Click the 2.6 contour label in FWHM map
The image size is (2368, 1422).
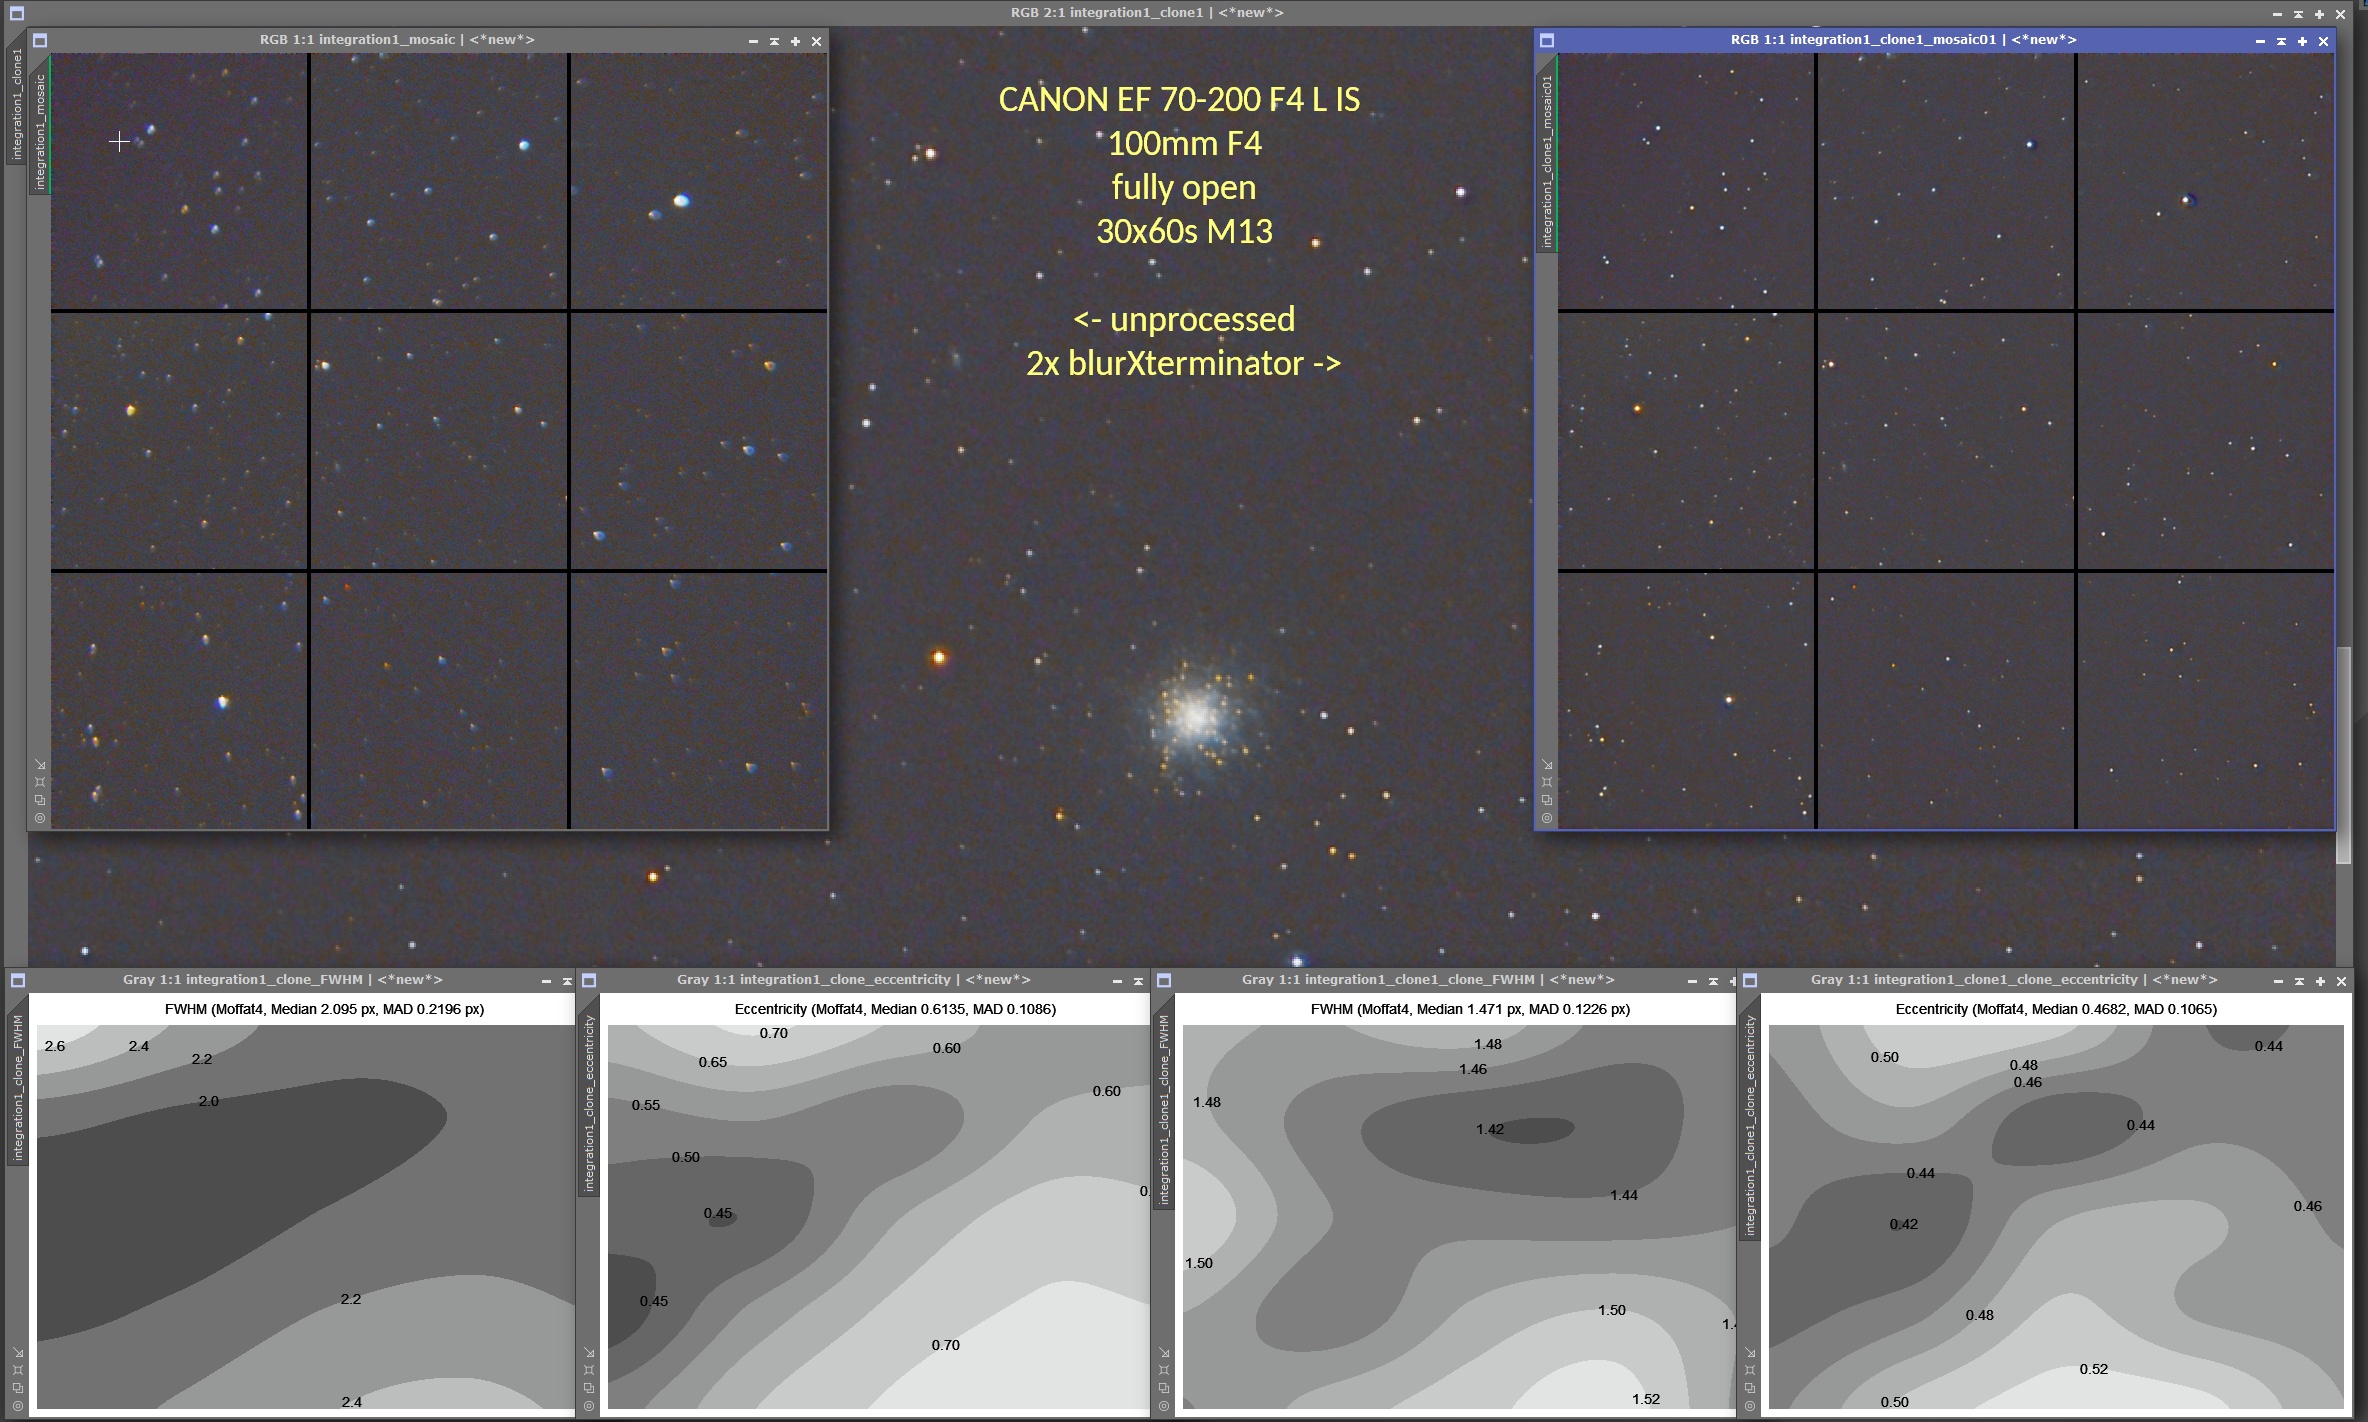[55, 1046]
